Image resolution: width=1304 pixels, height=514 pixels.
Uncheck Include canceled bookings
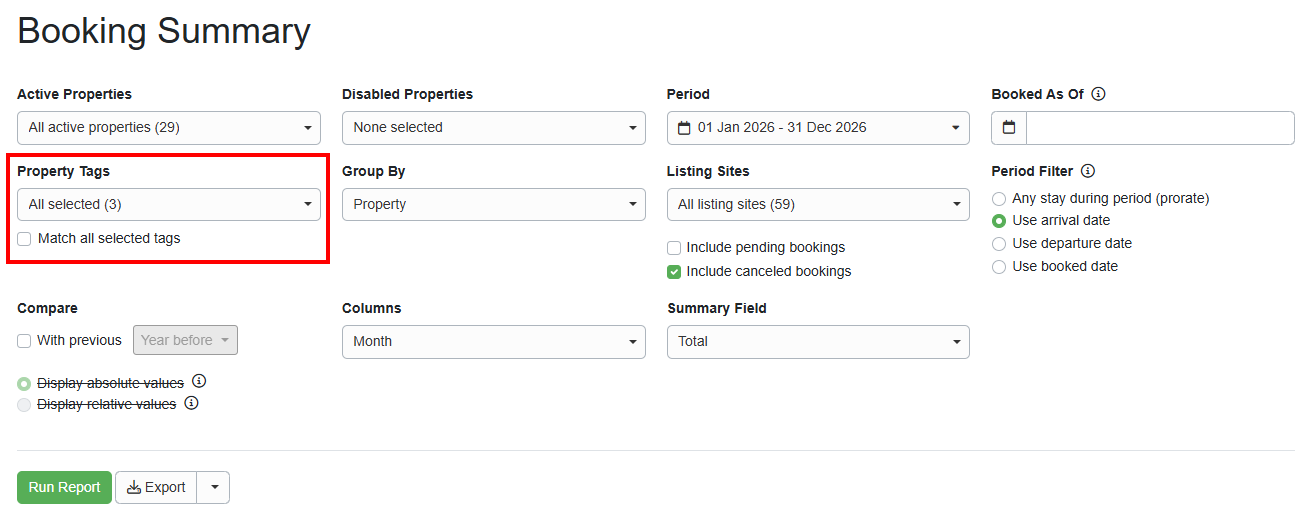tap(674, 271)
